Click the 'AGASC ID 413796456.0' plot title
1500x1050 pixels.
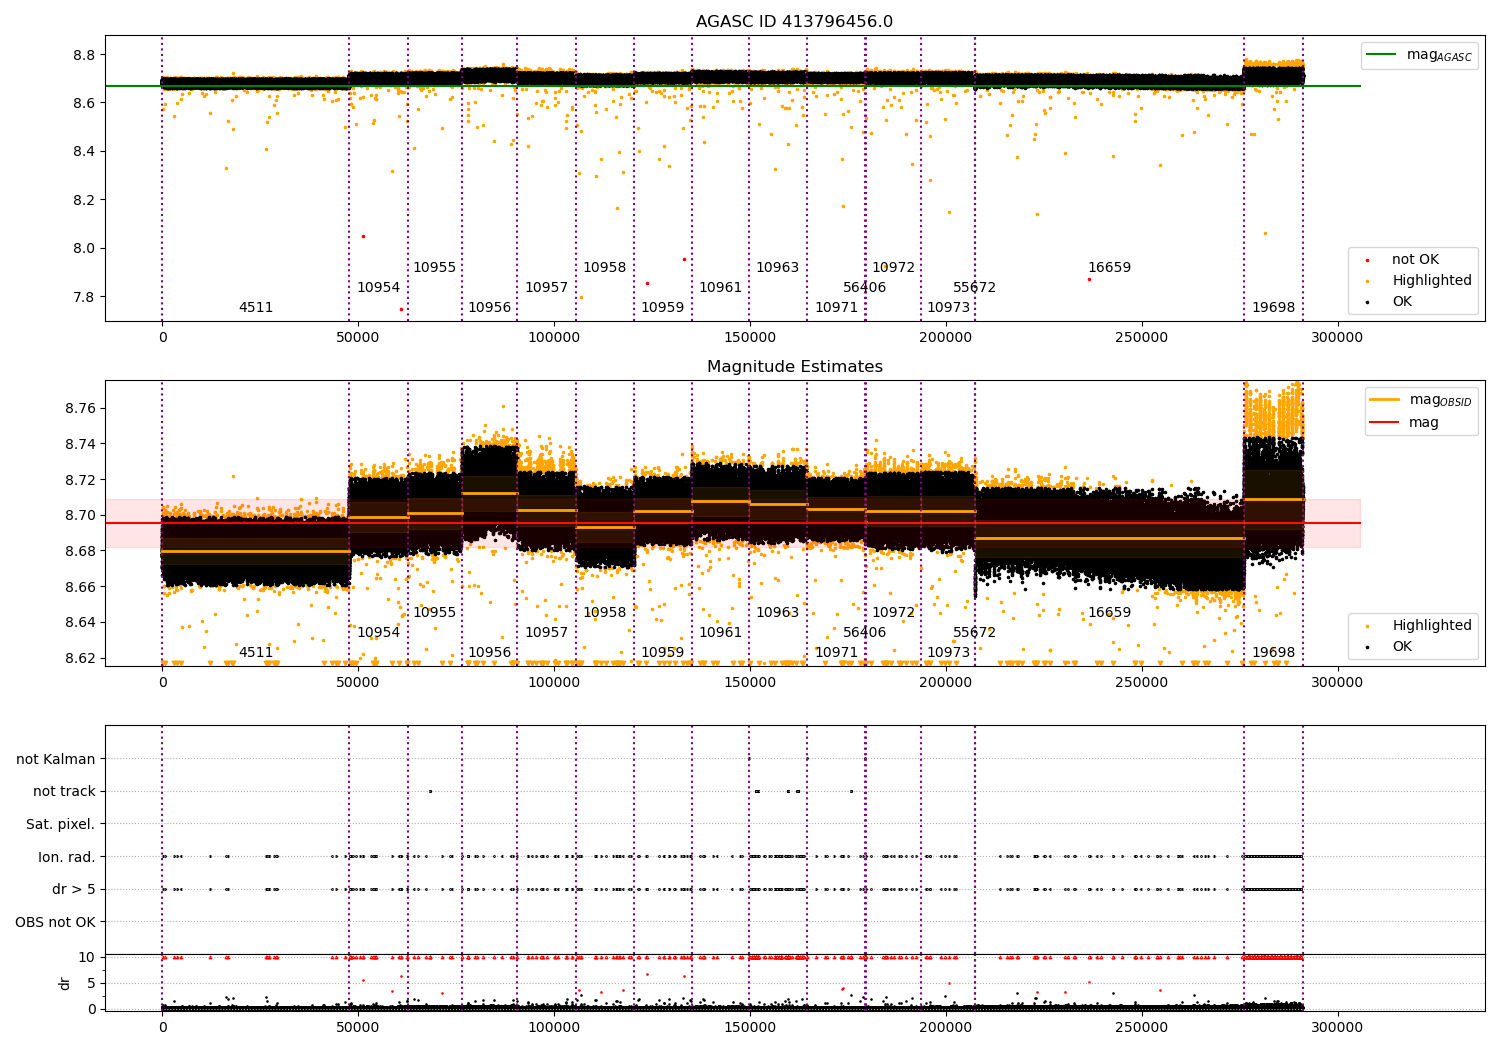(794, 22)
